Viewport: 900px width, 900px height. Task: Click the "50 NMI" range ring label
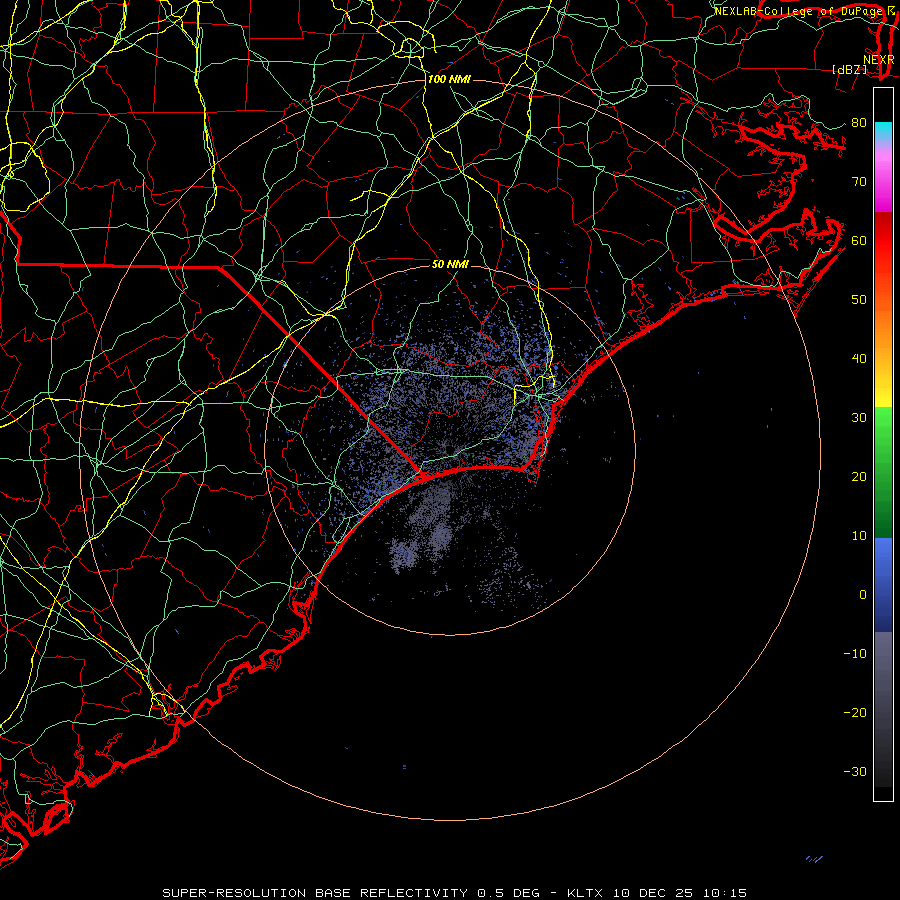click(450, 264)
